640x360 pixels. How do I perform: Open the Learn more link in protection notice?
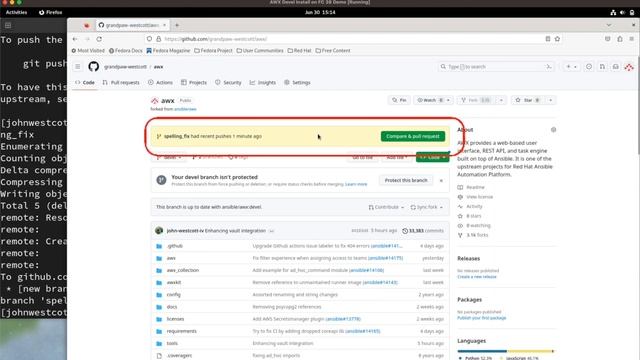coord(356,184)
